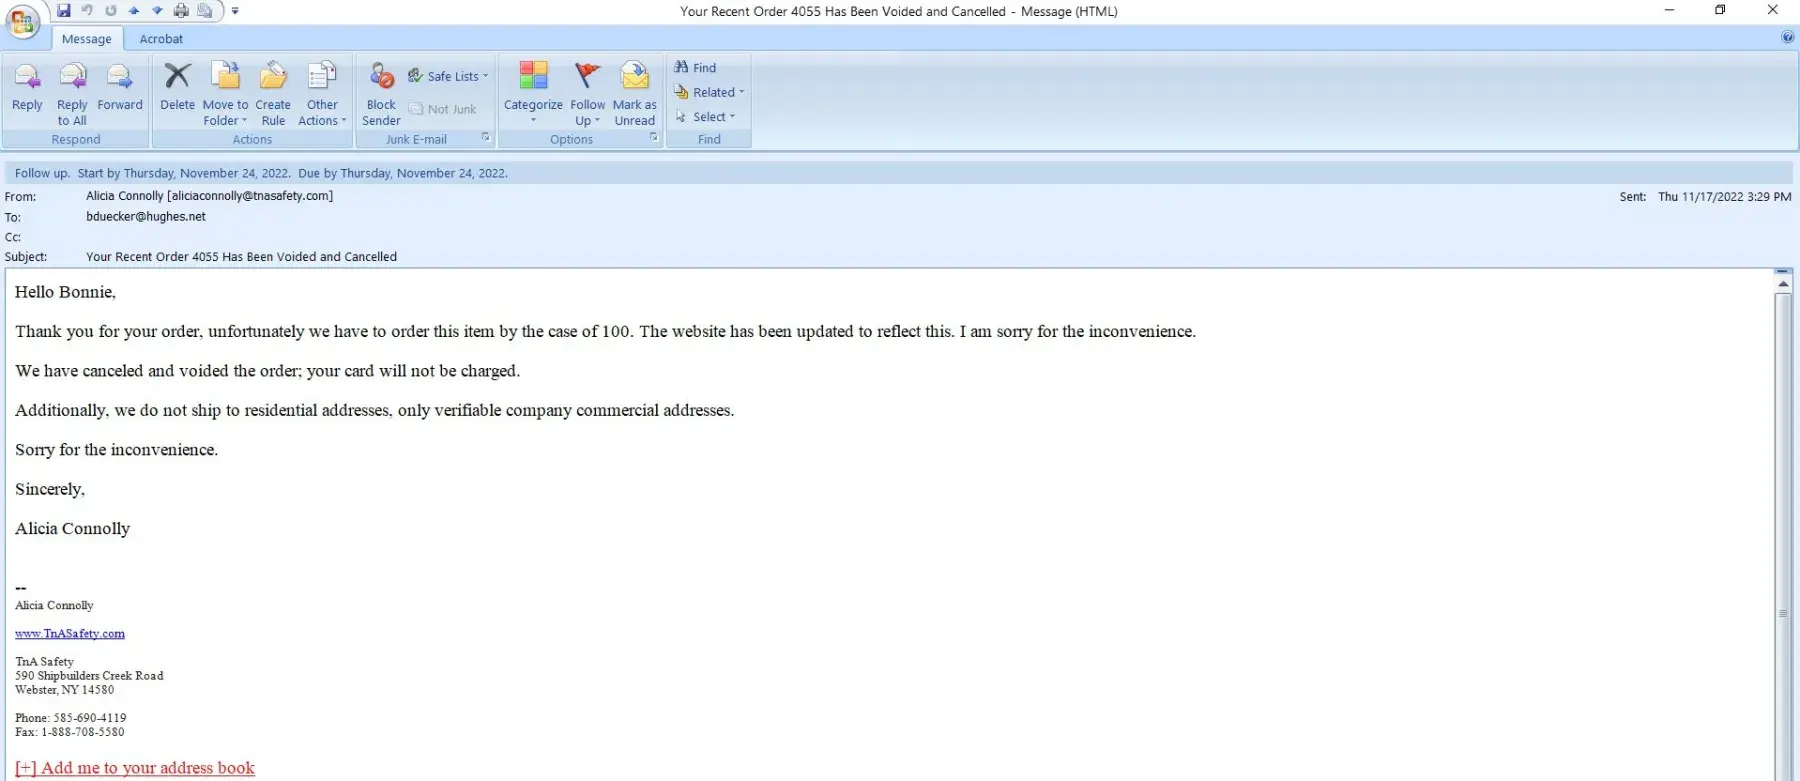The image size is (1800, 781).
Task: Expand the Select dropdown
Action: pyautogui.click(x=706, y=117)
